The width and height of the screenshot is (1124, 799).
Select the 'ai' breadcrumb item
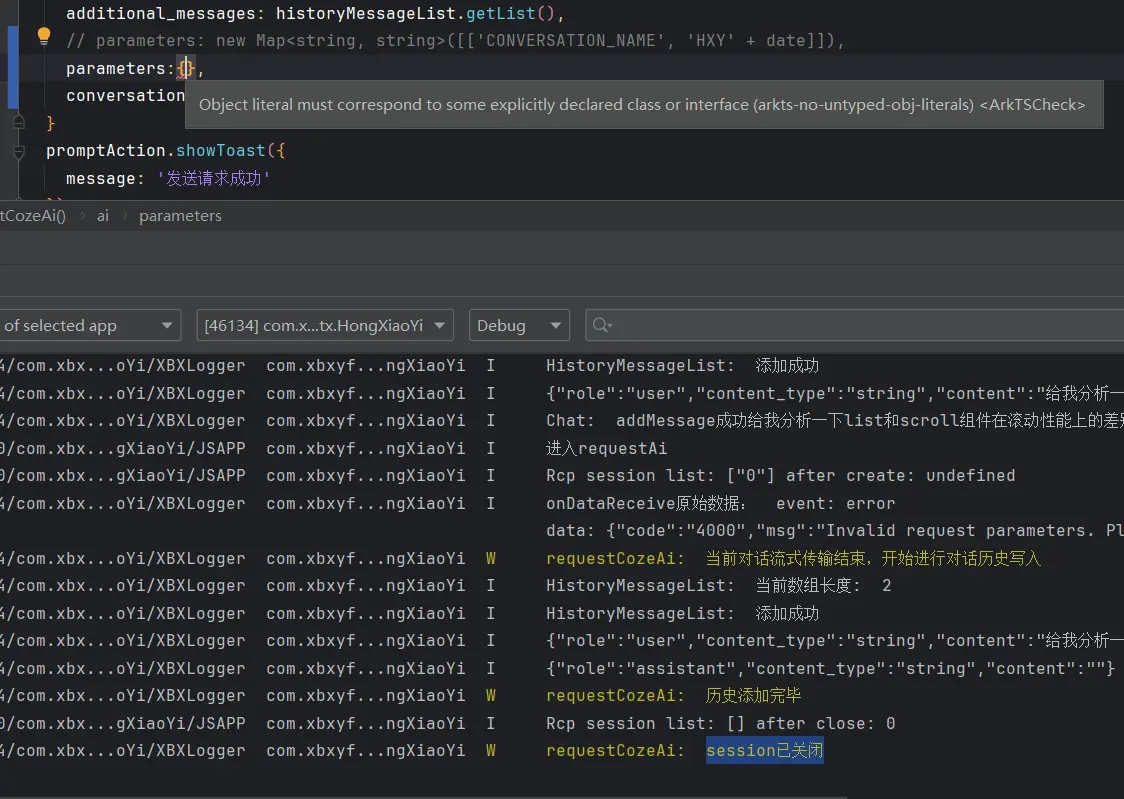(x=103, y=216)
